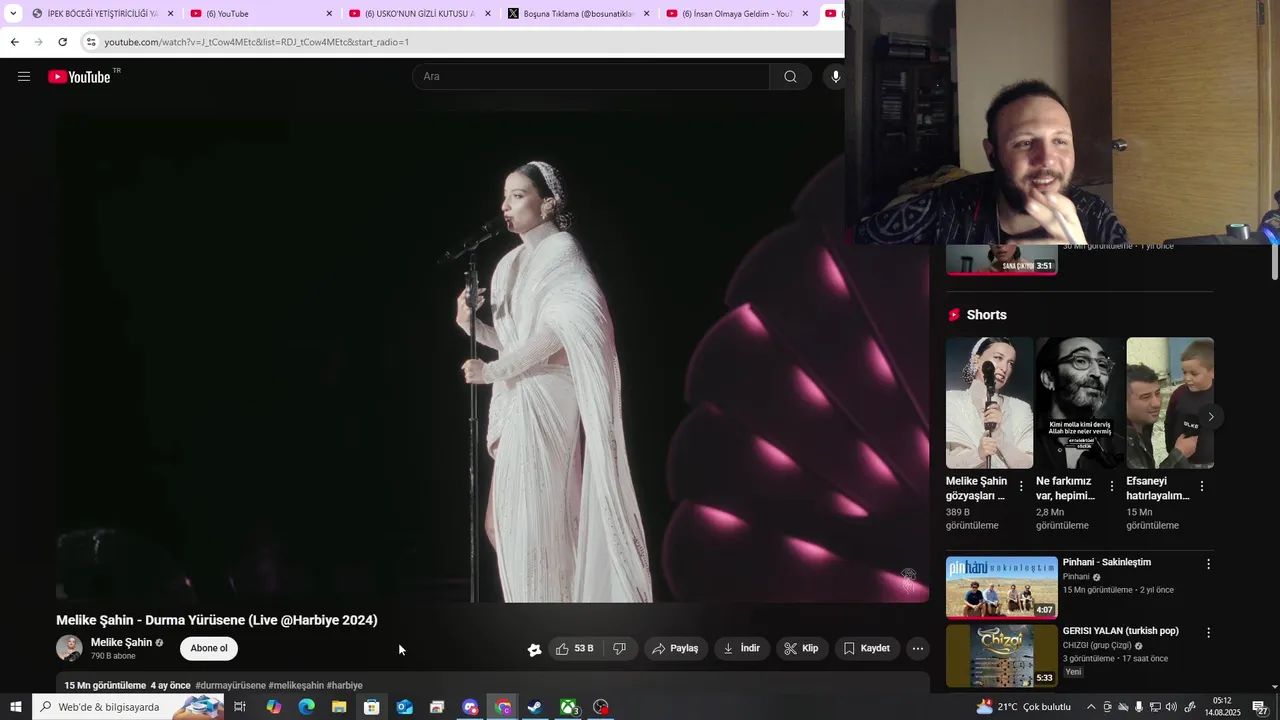This screenshot has height=720, width=1280.
Task: Click the #durmayürüsene hashtag
Action: 231,685
